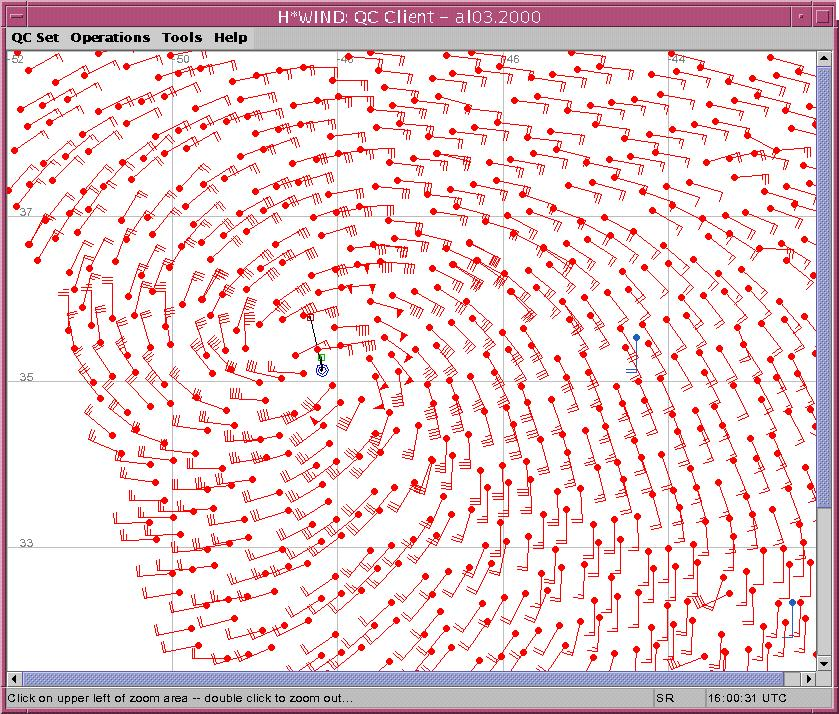Open the Operations menu
This screenshot has width=839, height=714.
(110, 38)
